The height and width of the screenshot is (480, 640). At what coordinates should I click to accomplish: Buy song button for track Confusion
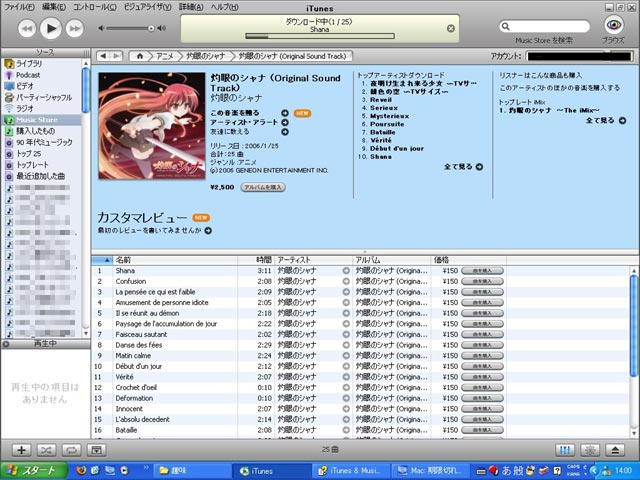click(x=482, y=281)
